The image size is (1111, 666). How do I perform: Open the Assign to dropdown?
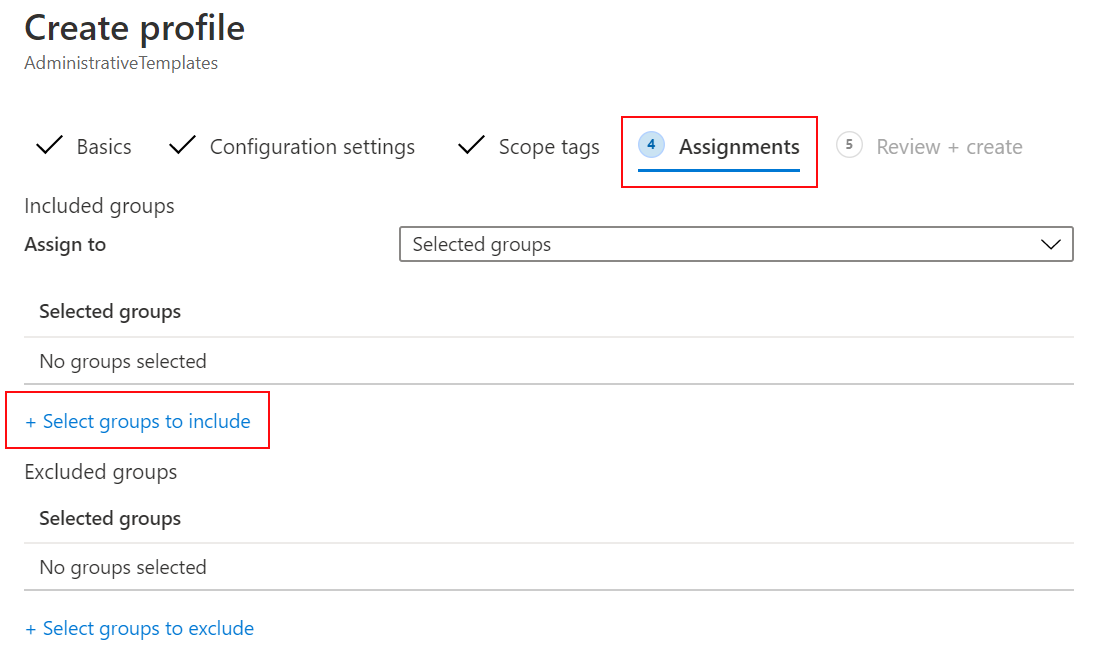736,244
